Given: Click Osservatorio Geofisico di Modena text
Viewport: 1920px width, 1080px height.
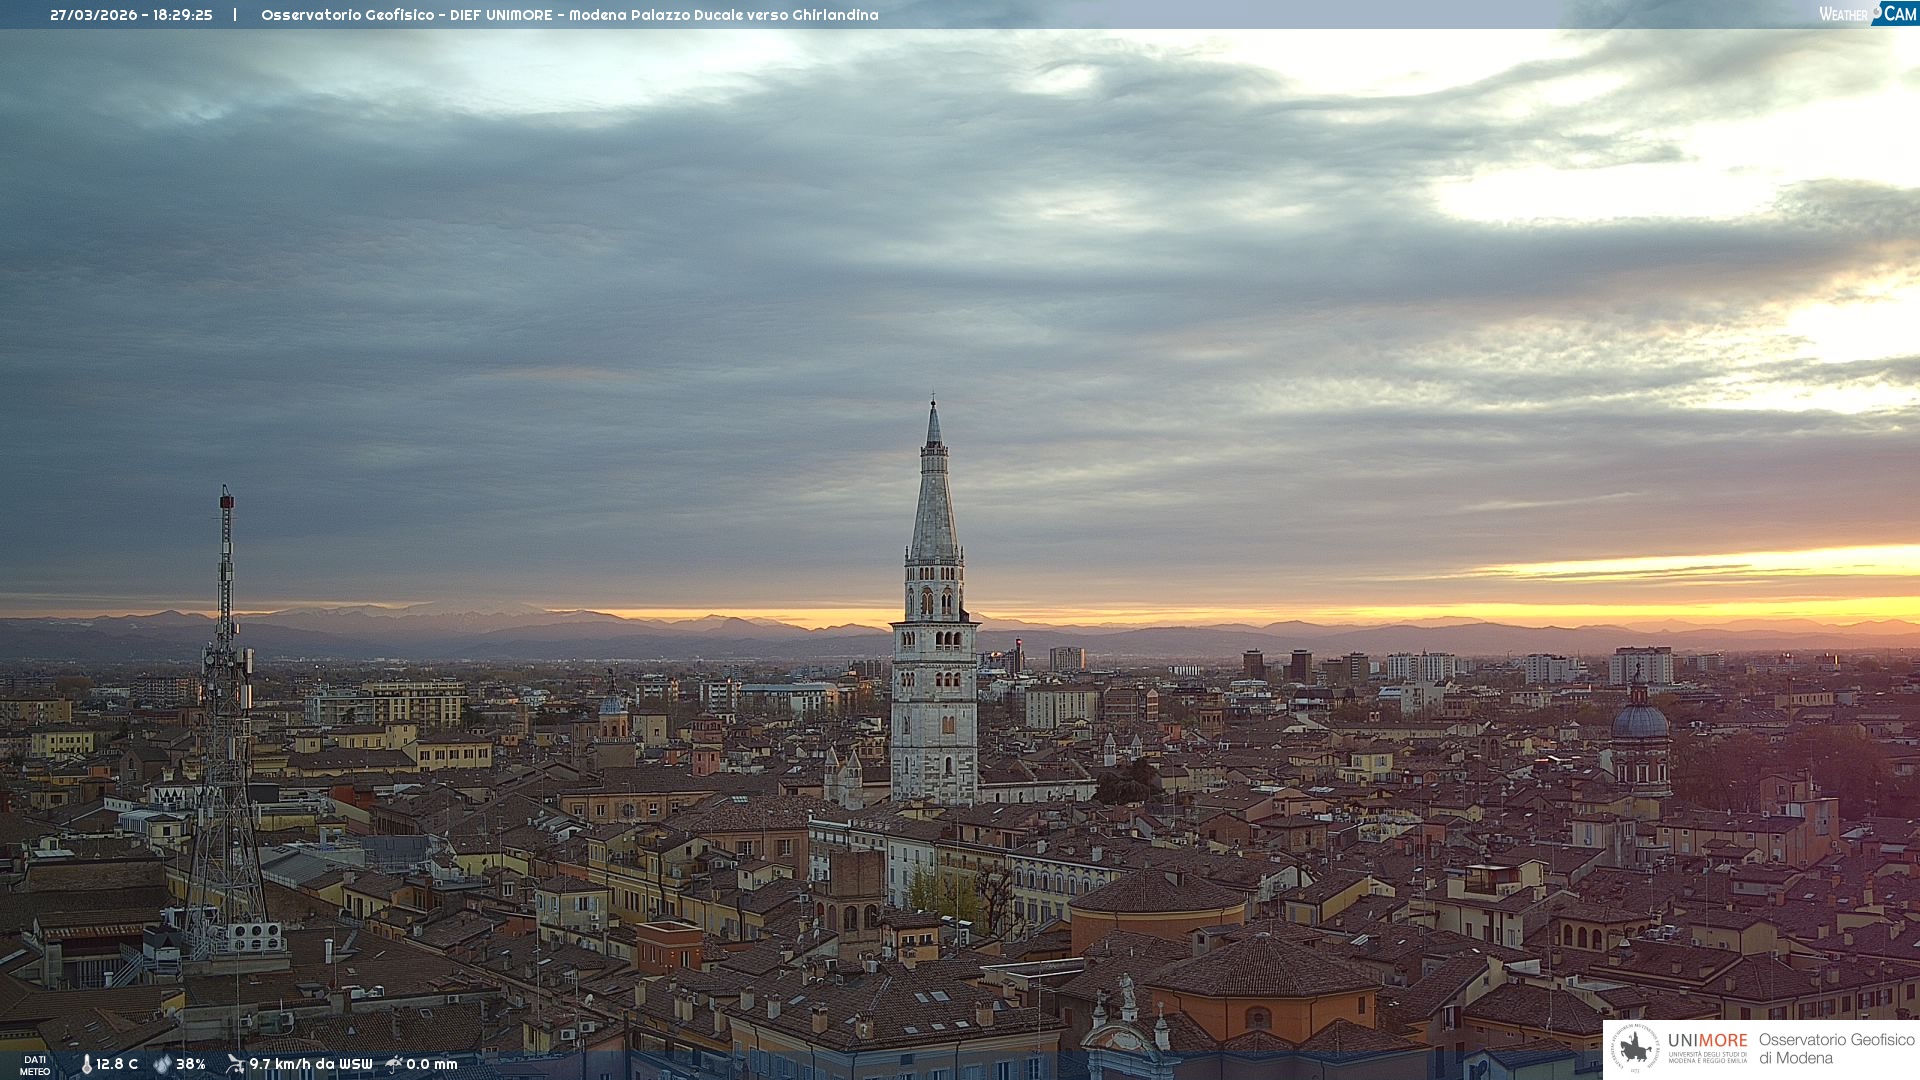Looking at the screenshot, I should [x=1836, y=1048].
